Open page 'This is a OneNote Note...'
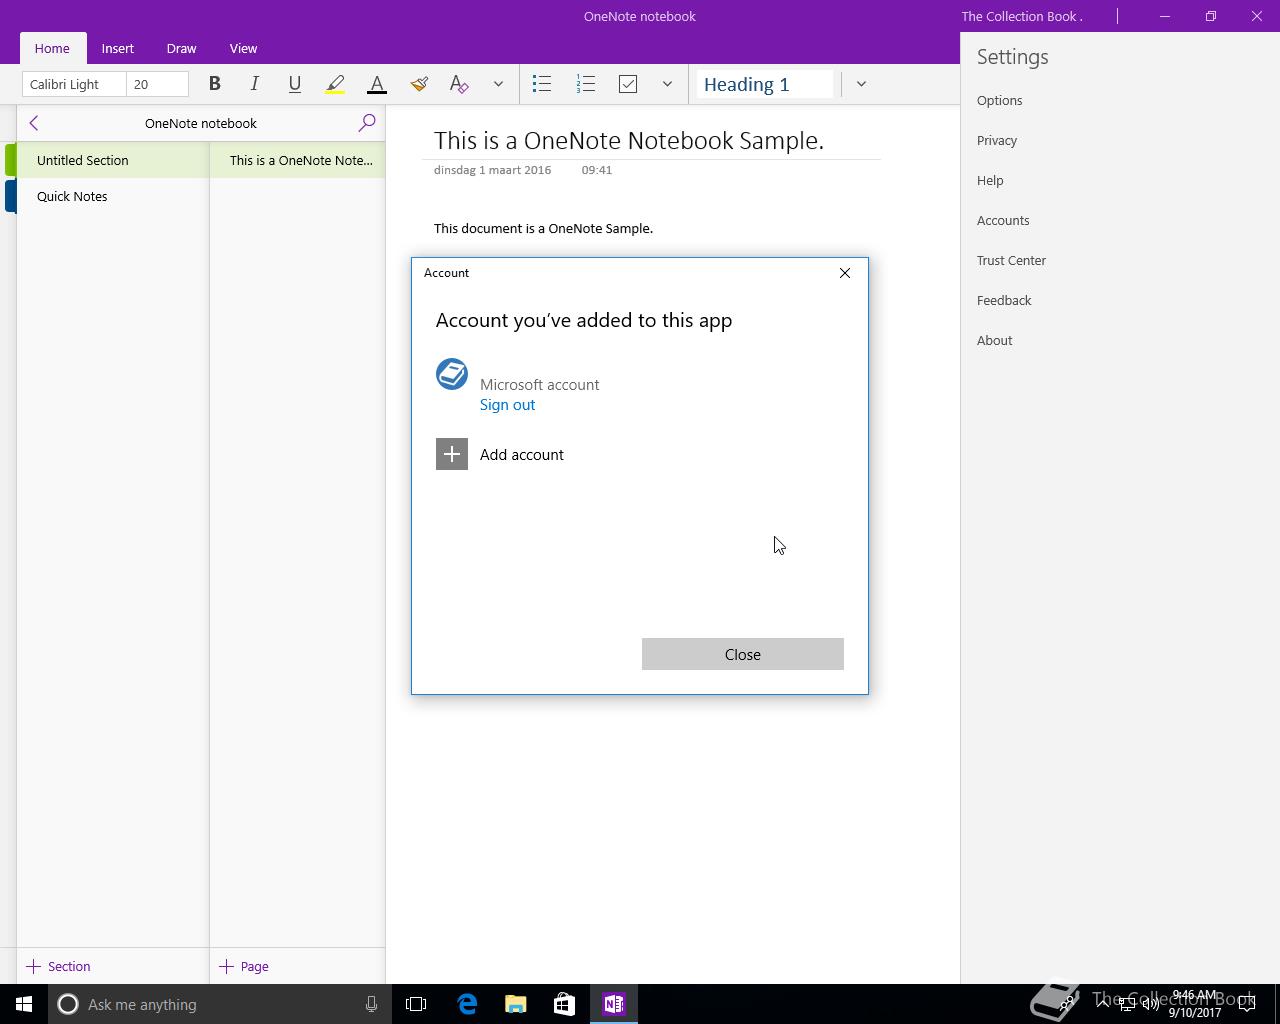This screenshot has height=1024, width=1280. 298,160
